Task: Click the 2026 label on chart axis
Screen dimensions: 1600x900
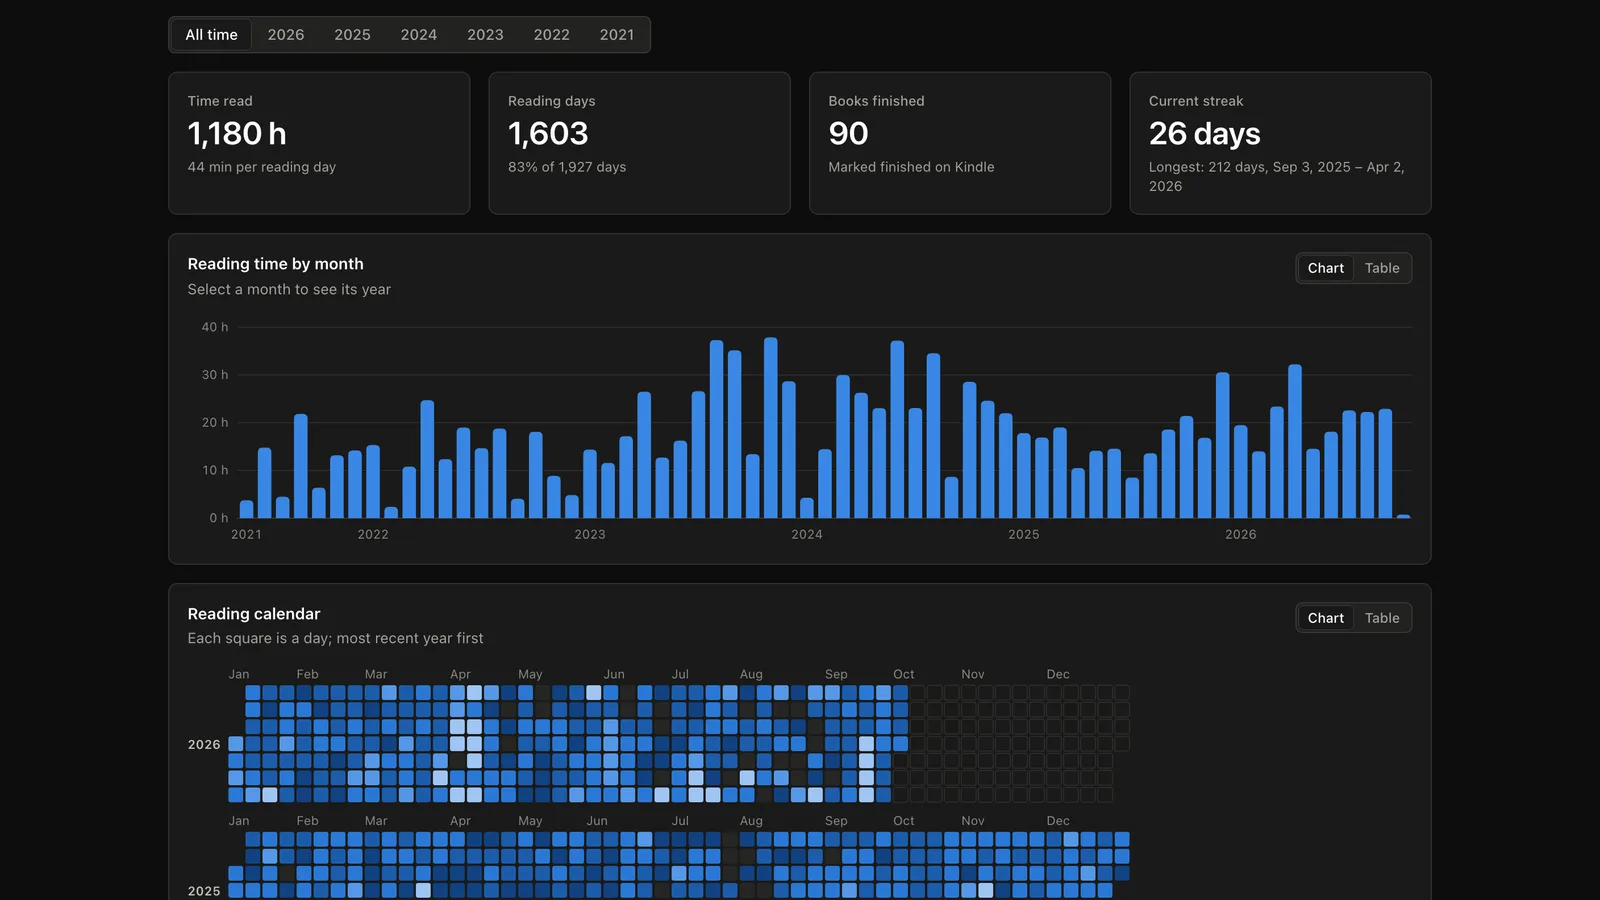Action: pos(1241,535)
